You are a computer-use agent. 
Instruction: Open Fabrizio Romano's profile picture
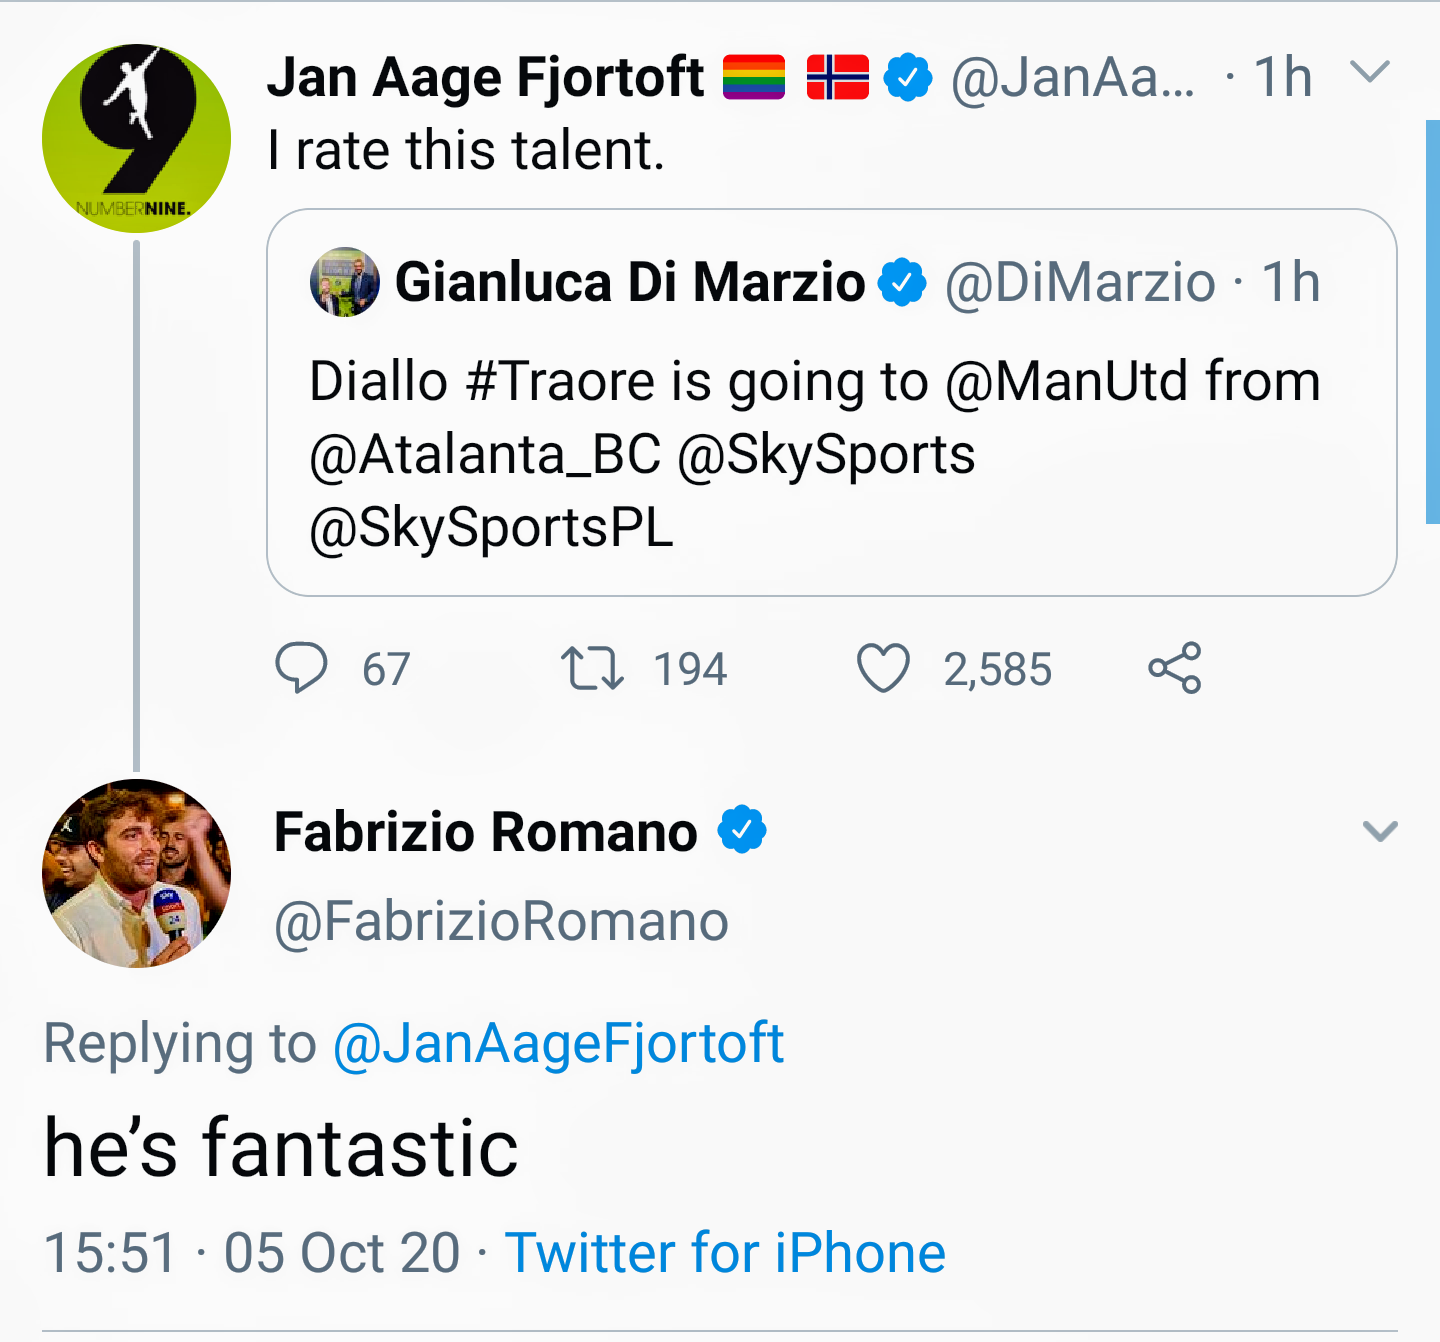coord(136,873)
